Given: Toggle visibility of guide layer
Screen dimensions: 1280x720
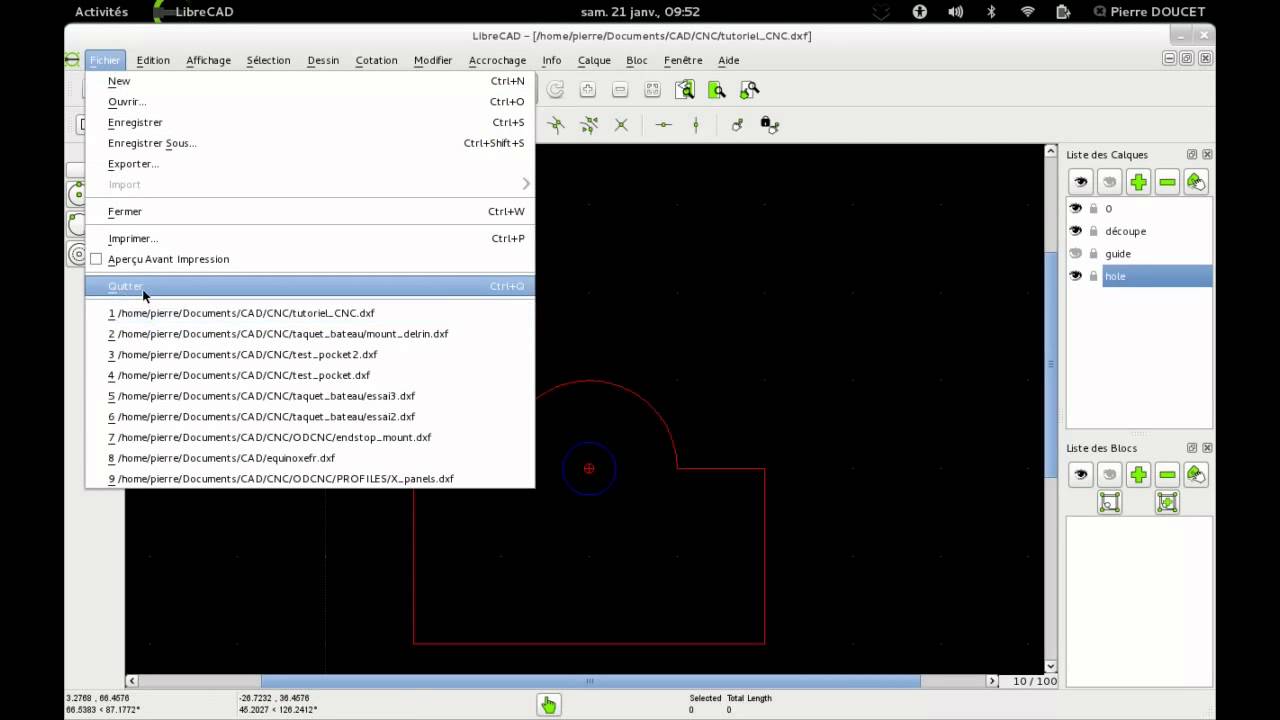Looking at the screenshot, I should click(1076, 254).
